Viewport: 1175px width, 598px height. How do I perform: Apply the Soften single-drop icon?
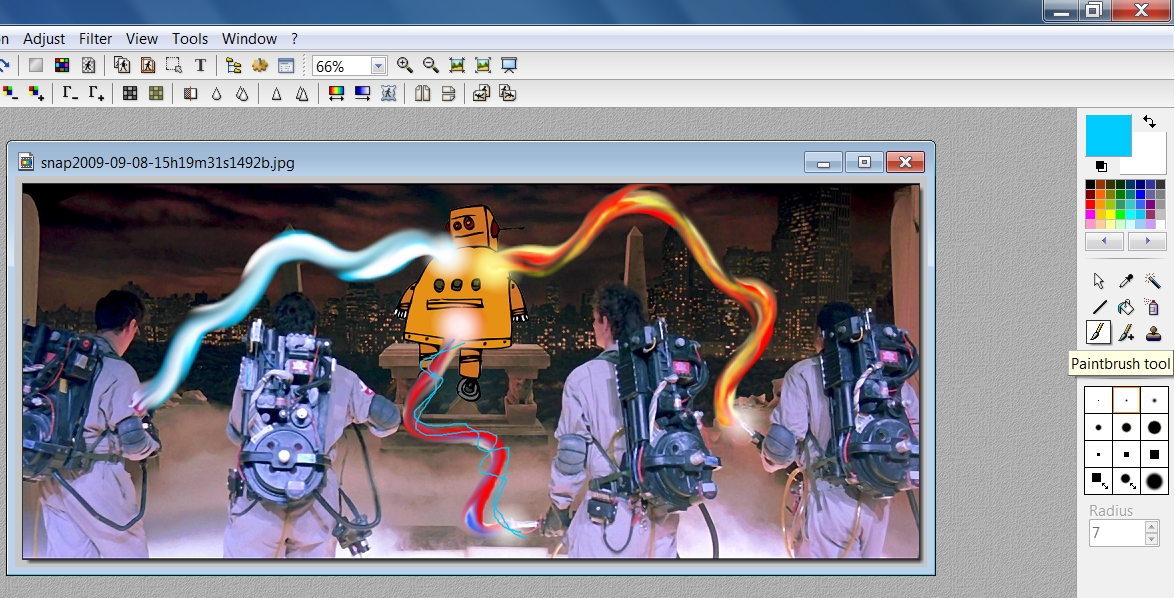217,93
